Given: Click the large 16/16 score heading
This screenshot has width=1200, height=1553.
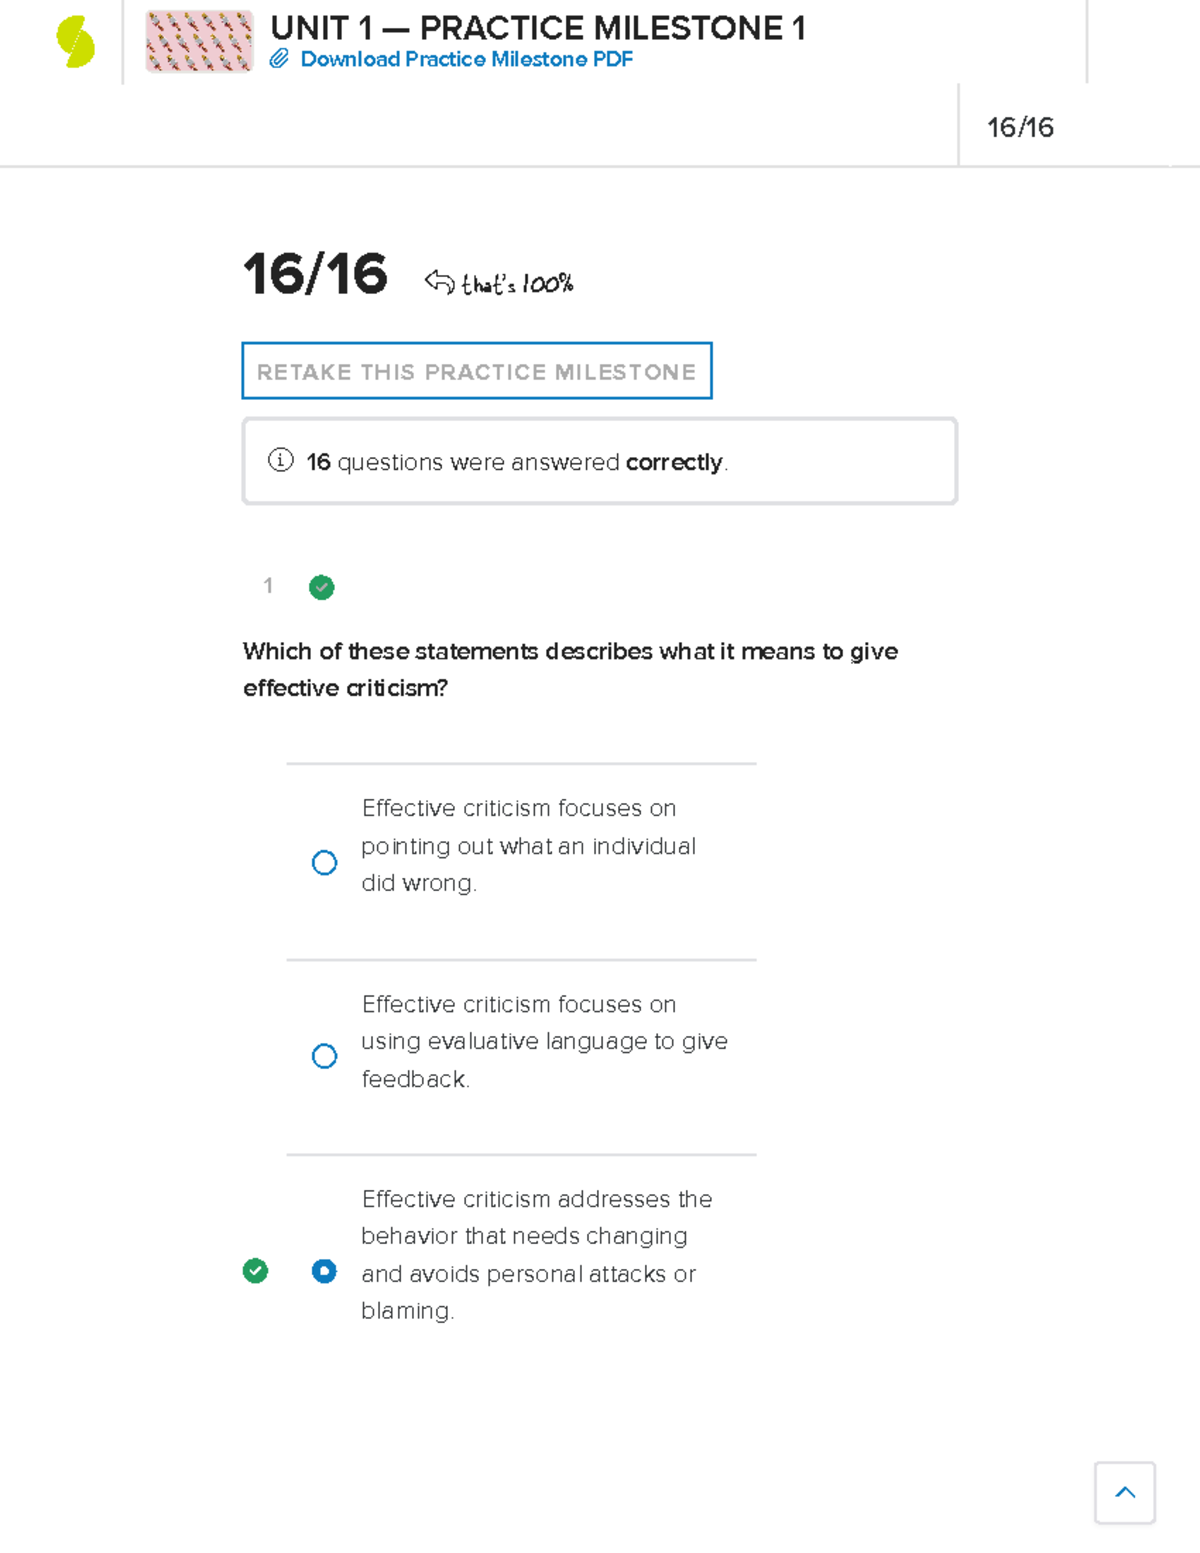Looking at the screenshot, I should 315,274.
